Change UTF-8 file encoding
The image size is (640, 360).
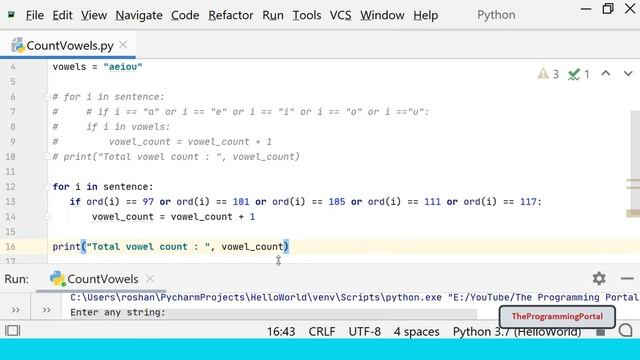[364, 331]
